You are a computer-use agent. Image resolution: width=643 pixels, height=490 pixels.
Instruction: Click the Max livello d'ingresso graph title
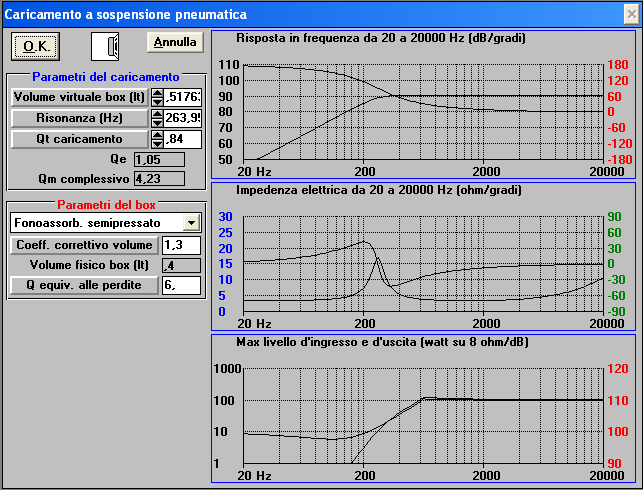click(382, 342)
